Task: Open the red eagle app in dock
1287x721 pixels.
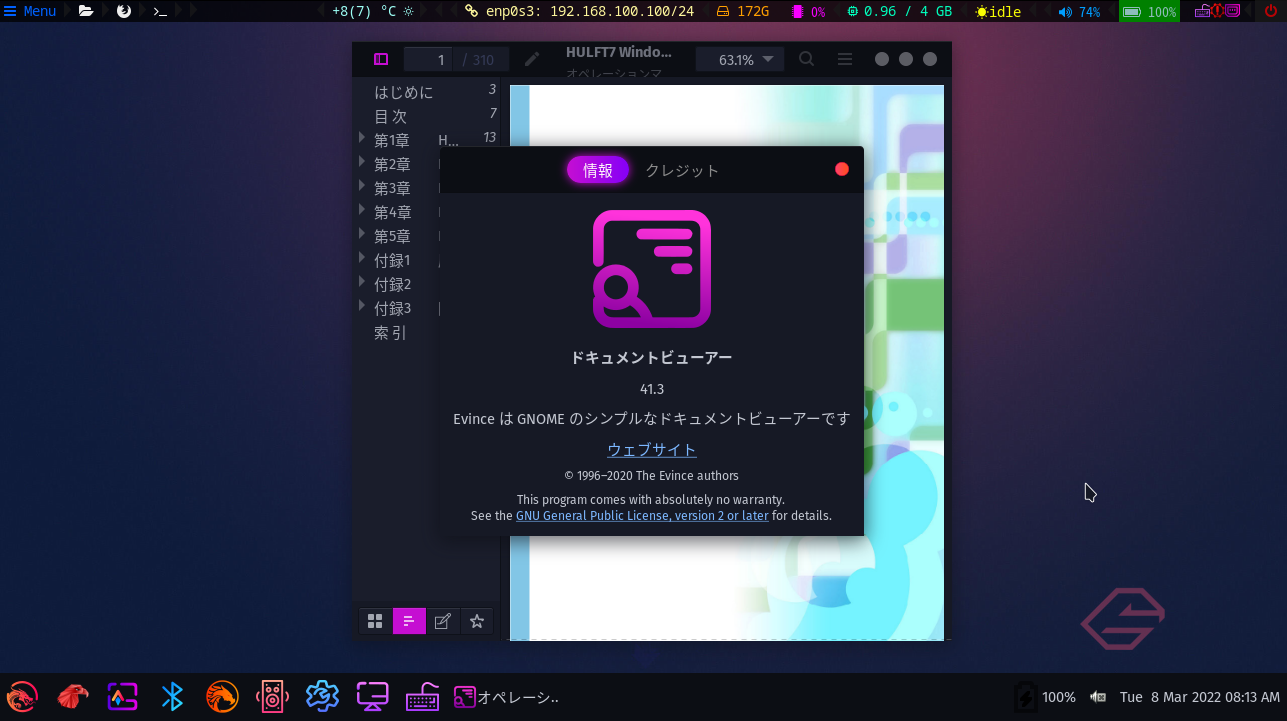Action: (x=72, y=696)
